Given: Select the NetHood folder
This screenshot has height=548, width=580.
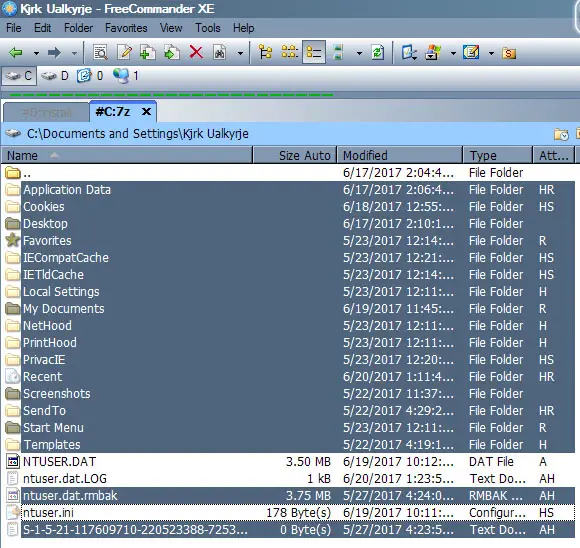Looking at the screenshot, I should tap(290, 326).
